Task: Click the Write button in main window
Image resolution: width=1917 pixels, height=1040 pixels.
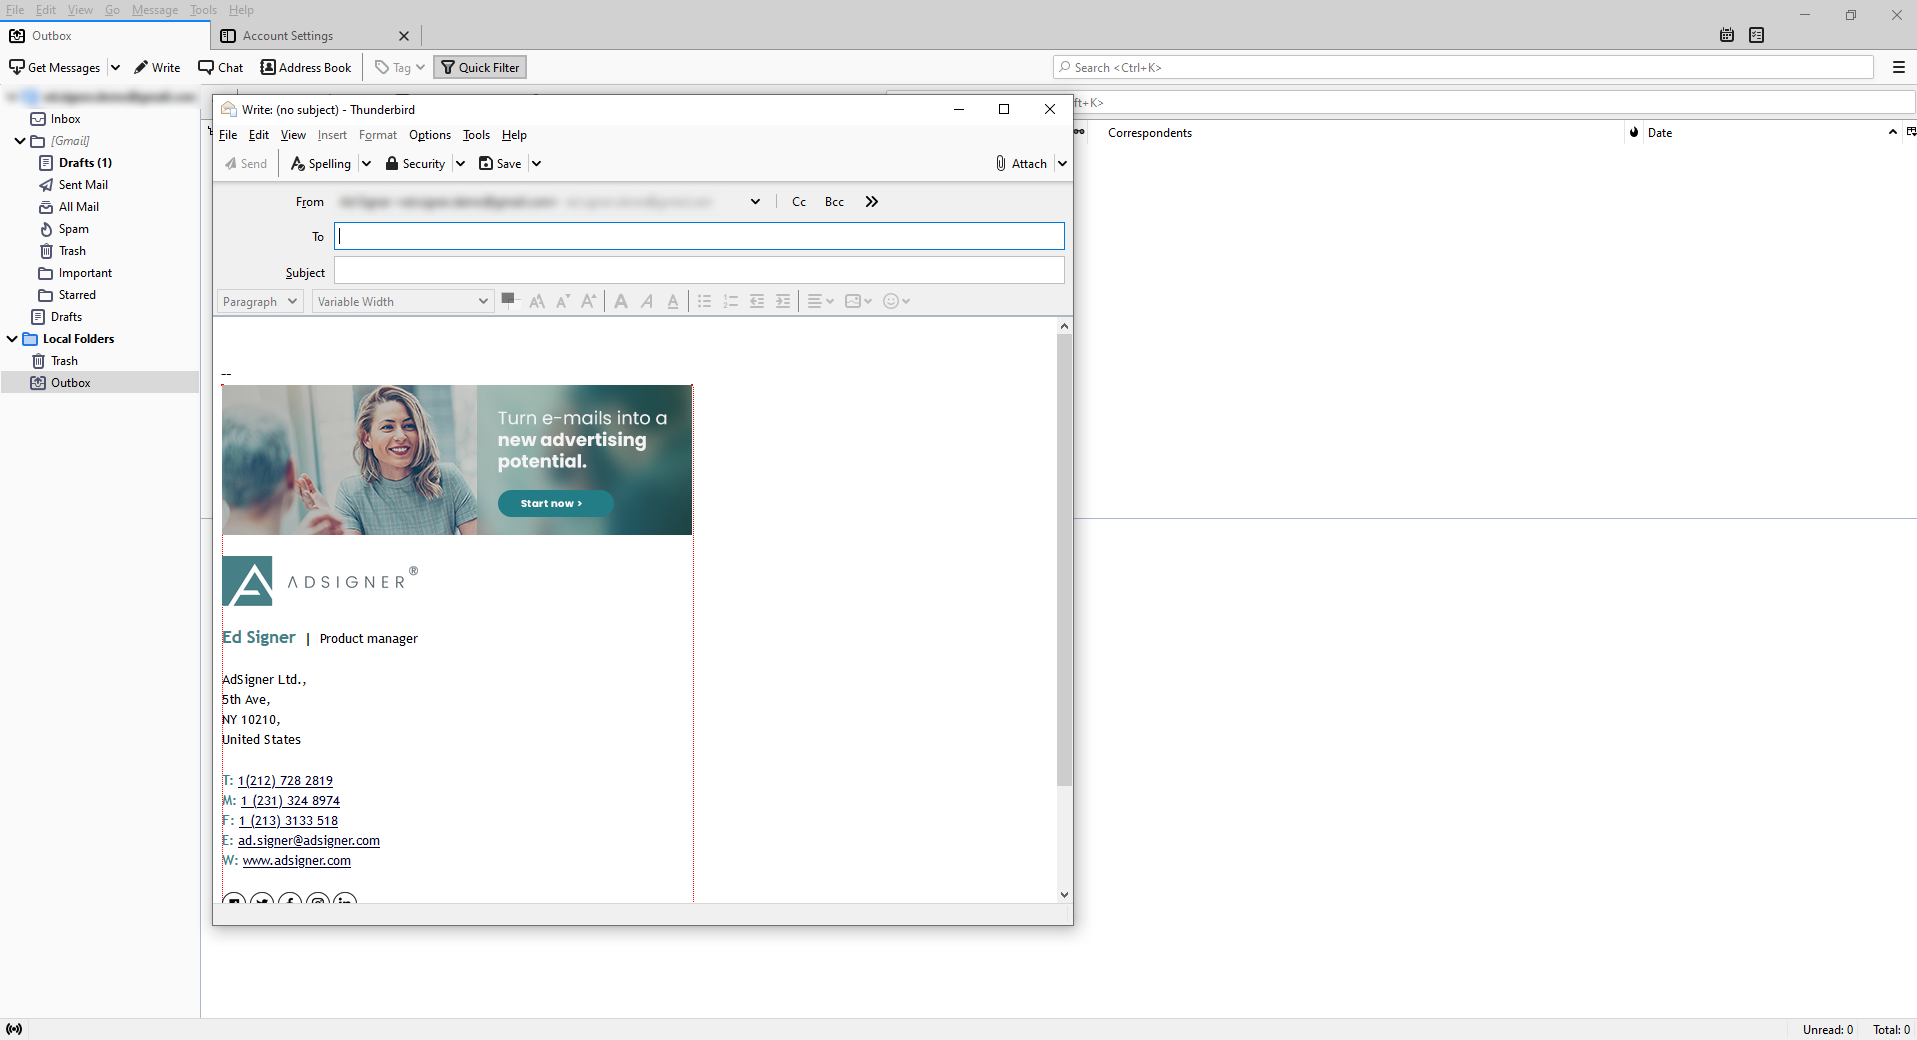Action: point(157,67)
